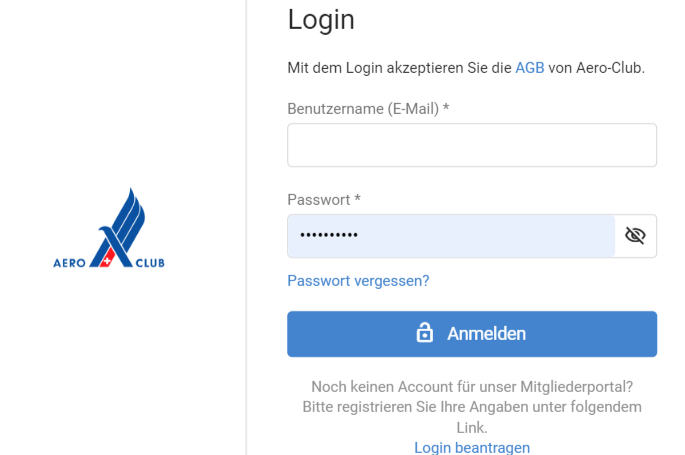
Task: Click the Benutzername (E-Mail) field label
Action: pos(368,109)
